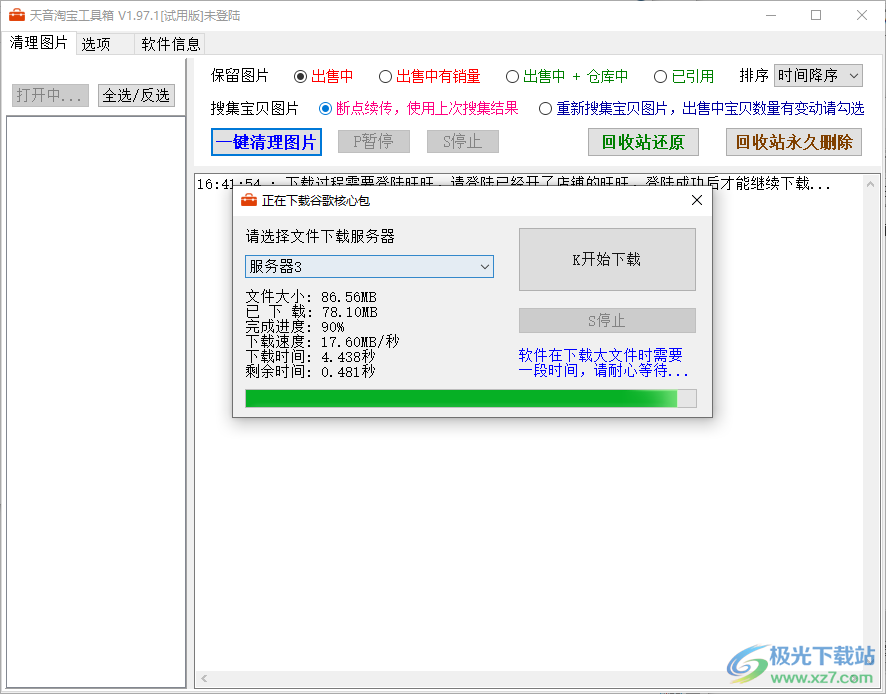
Task: Minimize the main window
Action: [771, 15]
